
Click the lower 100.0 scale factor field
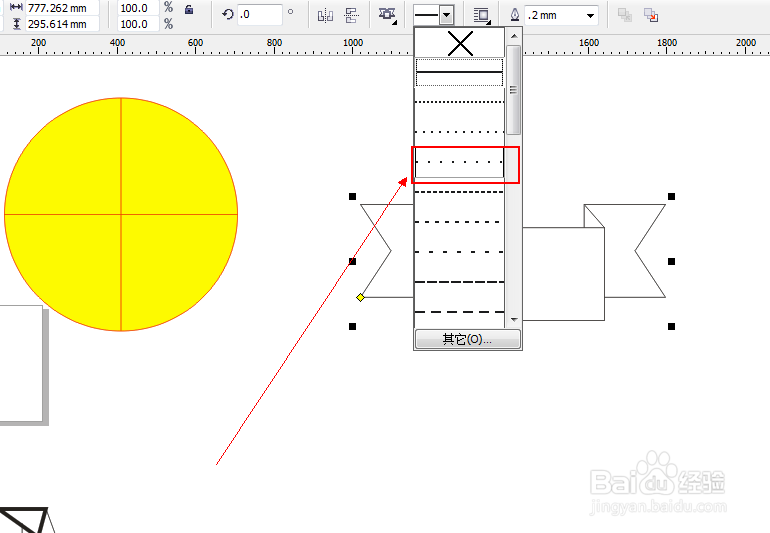click(x=138, y=24)
